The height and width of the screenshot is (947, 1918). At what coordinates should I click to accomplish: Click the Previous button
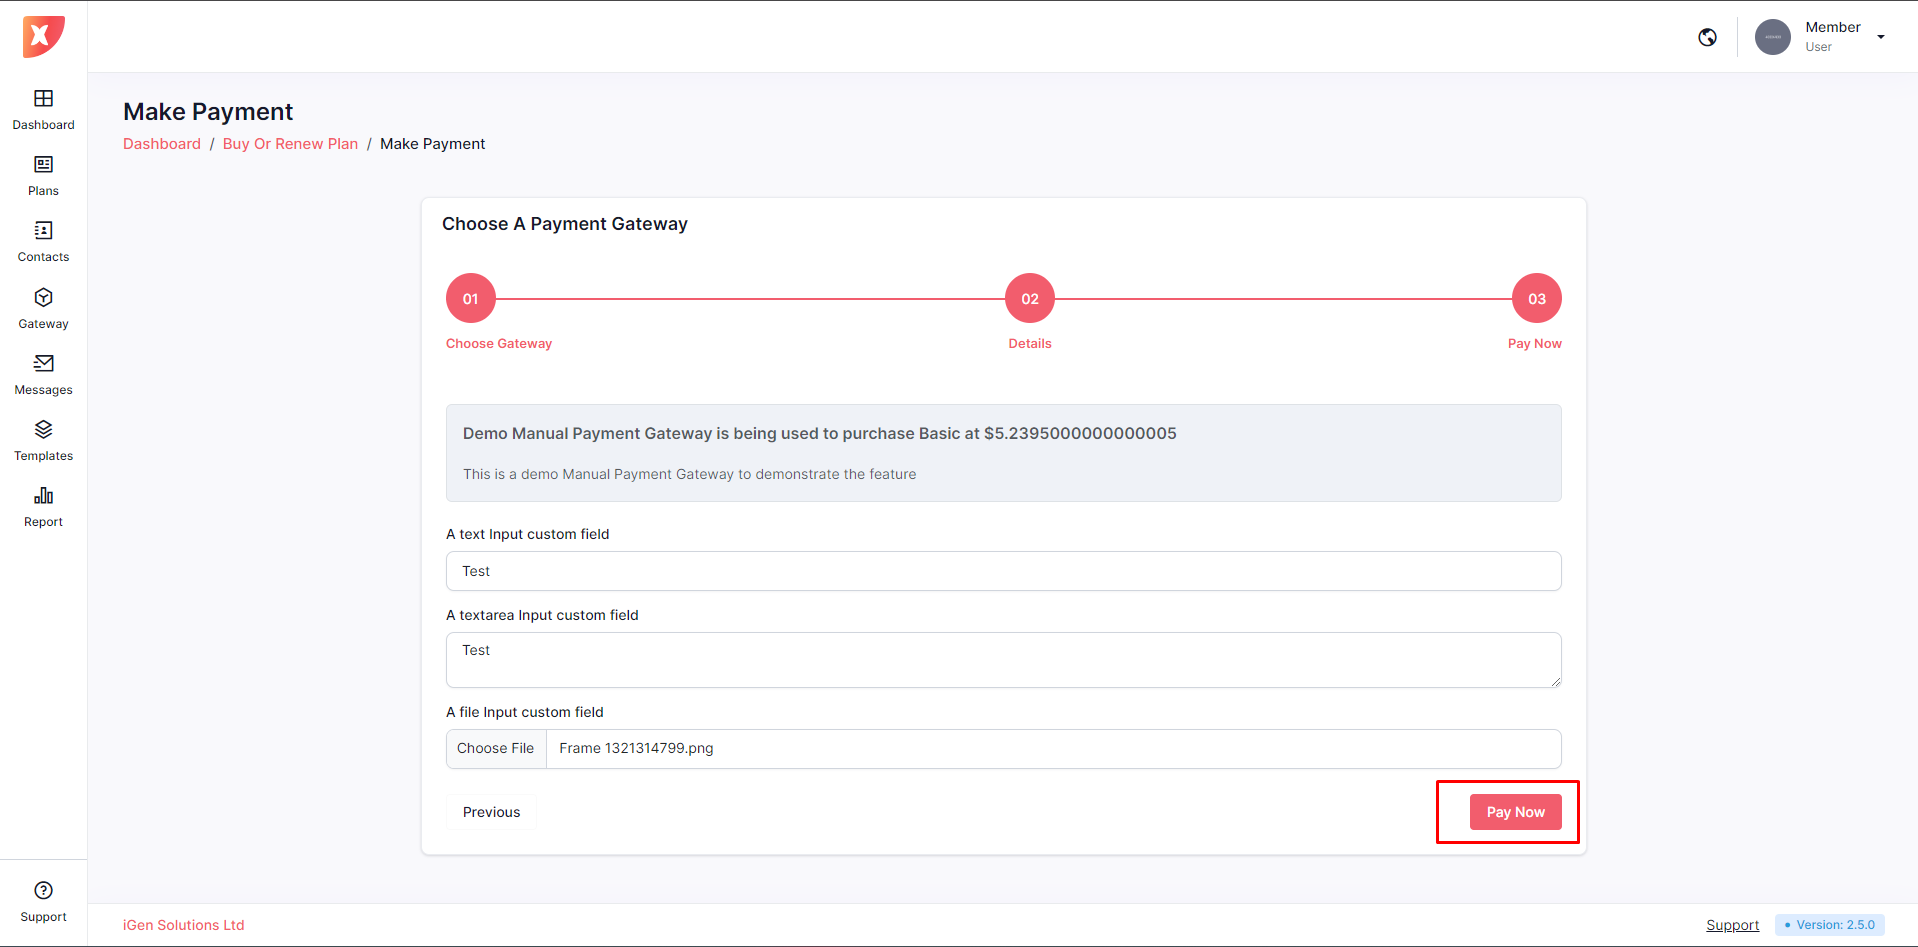(491, 812)
